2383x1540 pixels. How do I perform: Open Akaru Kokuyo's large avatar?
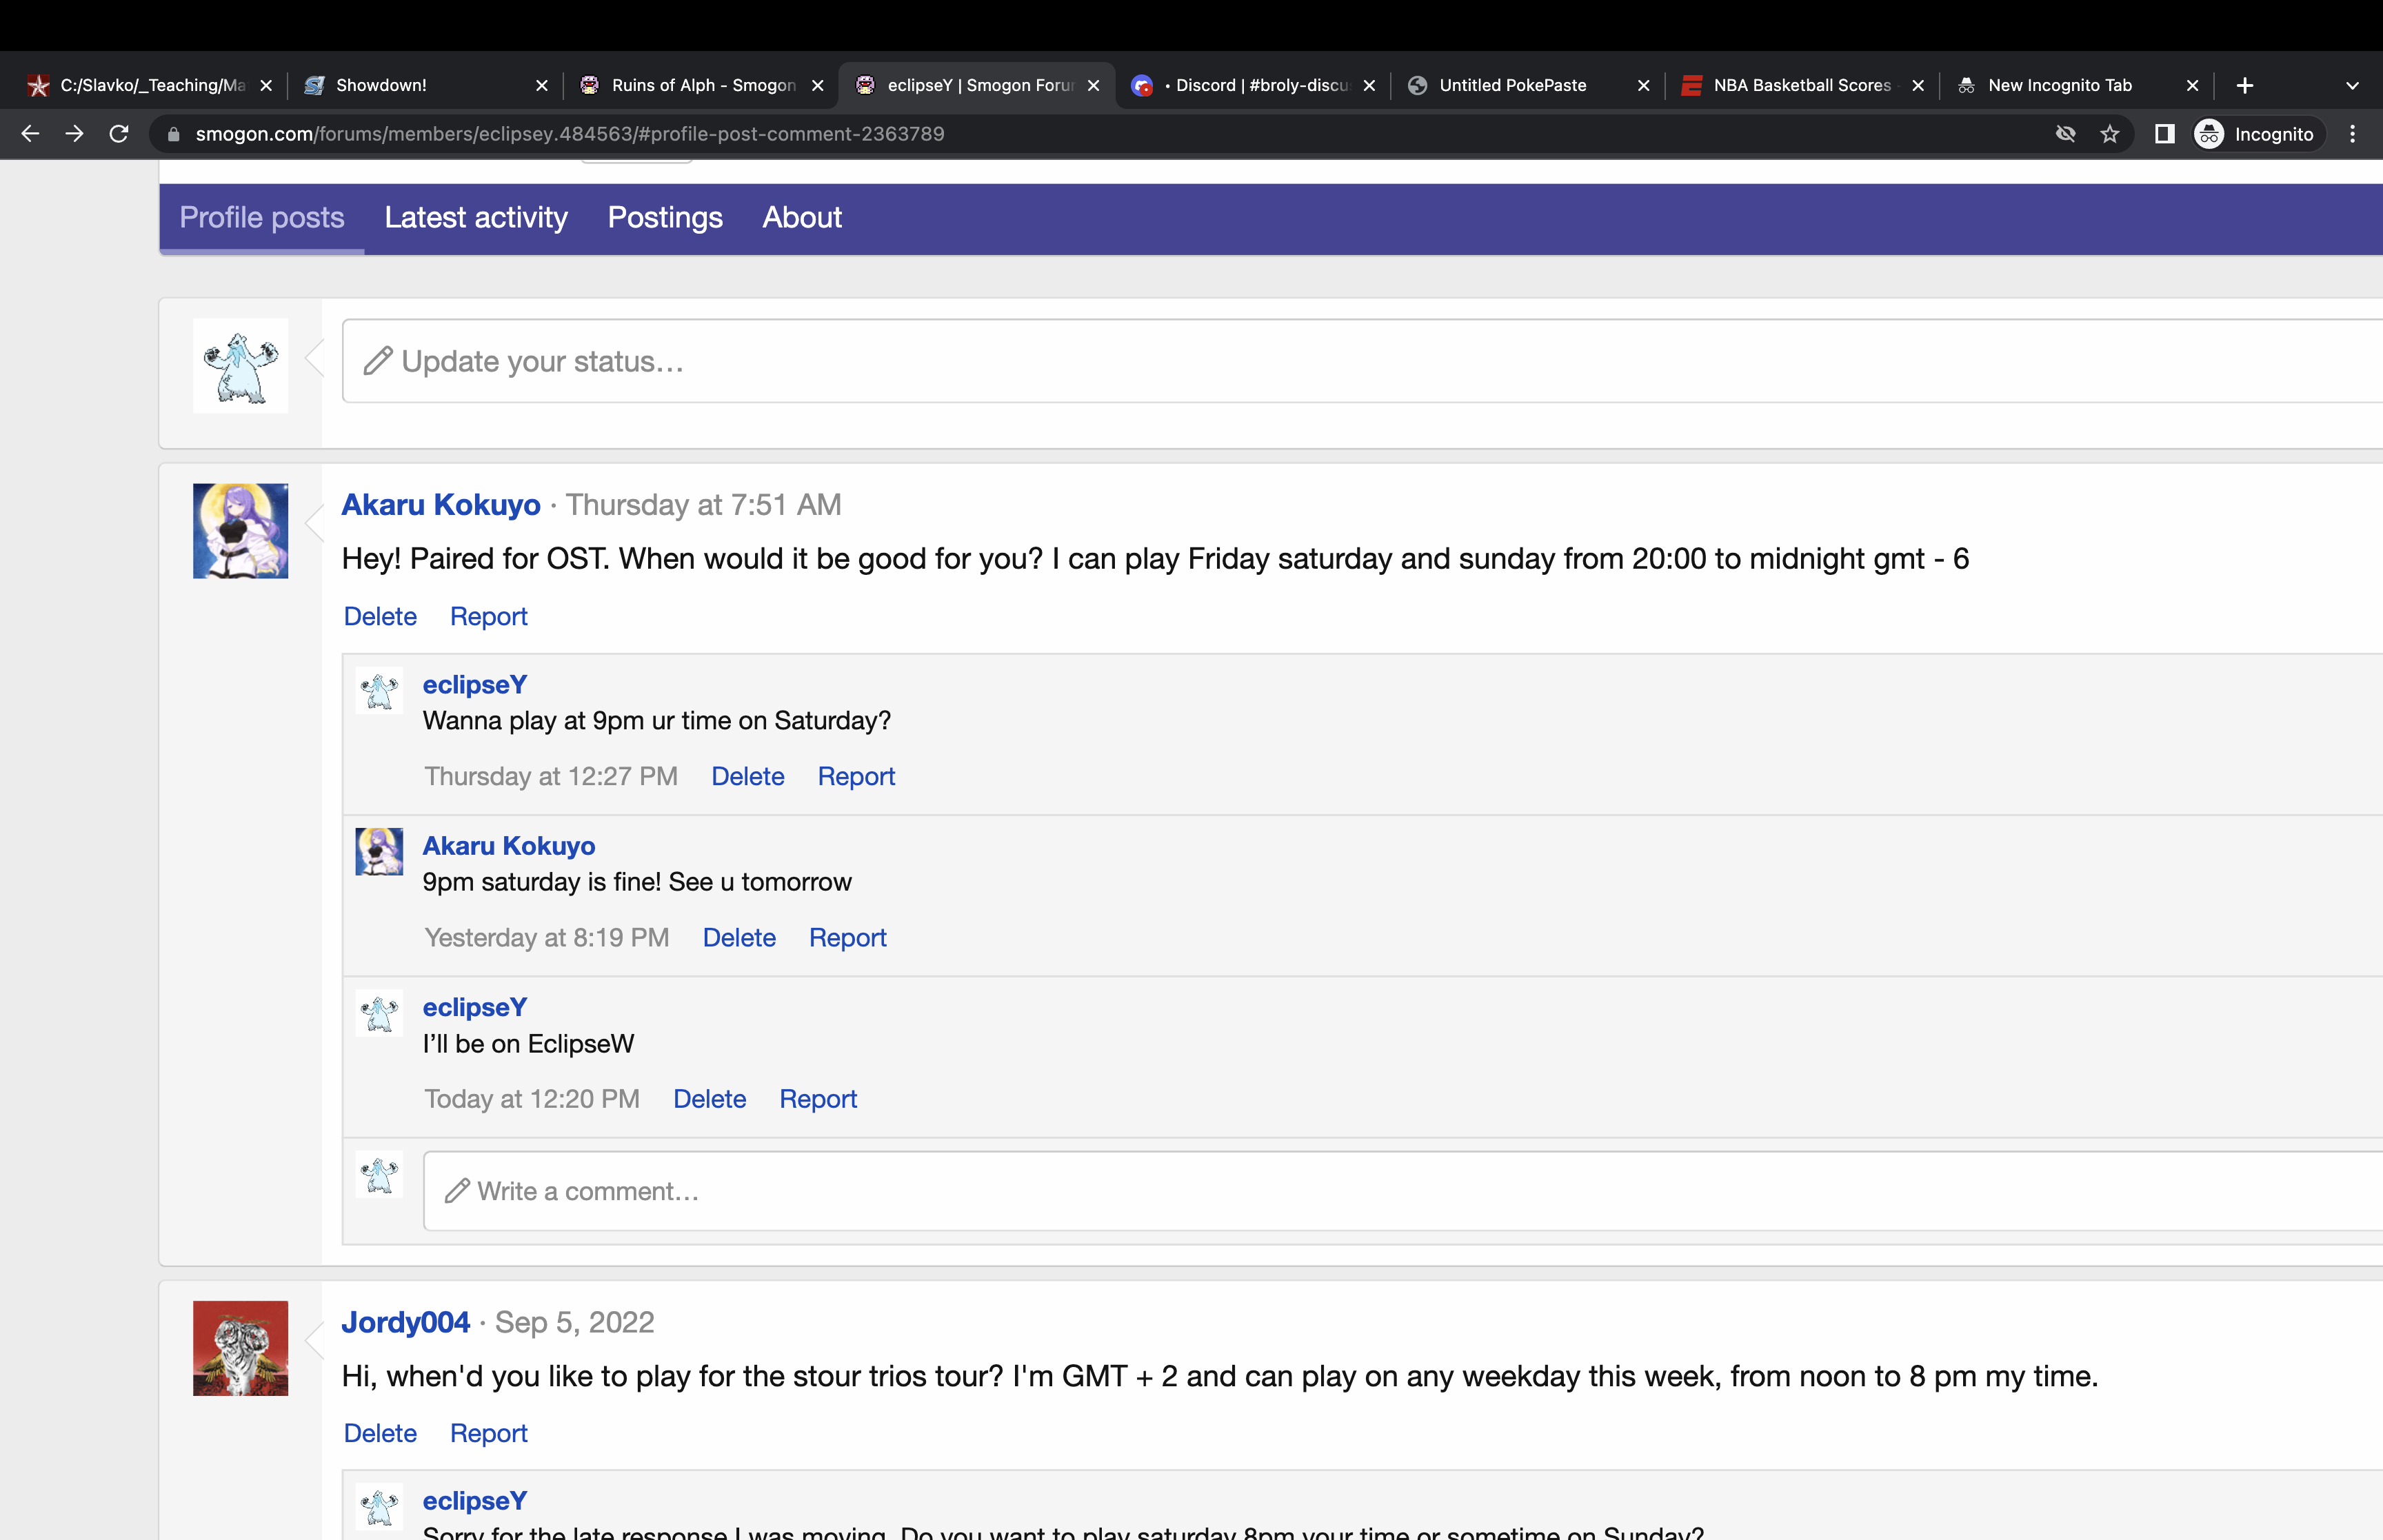(x=240, y=531)
